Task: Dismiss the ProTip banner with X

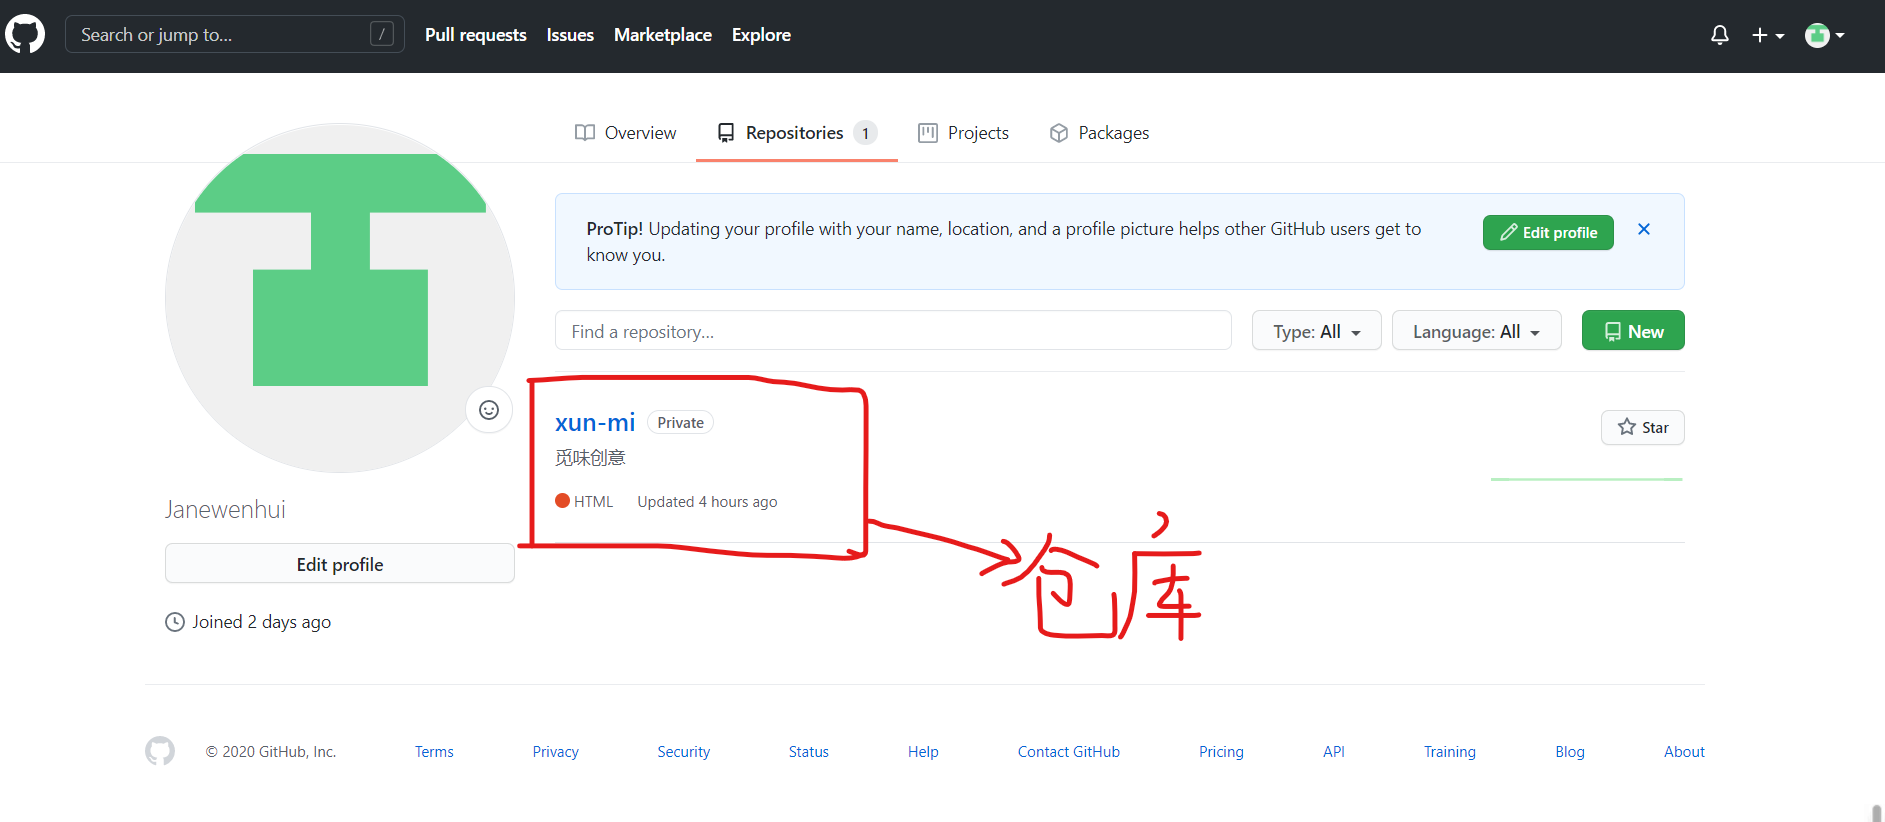Action: tap(1644, 229)
